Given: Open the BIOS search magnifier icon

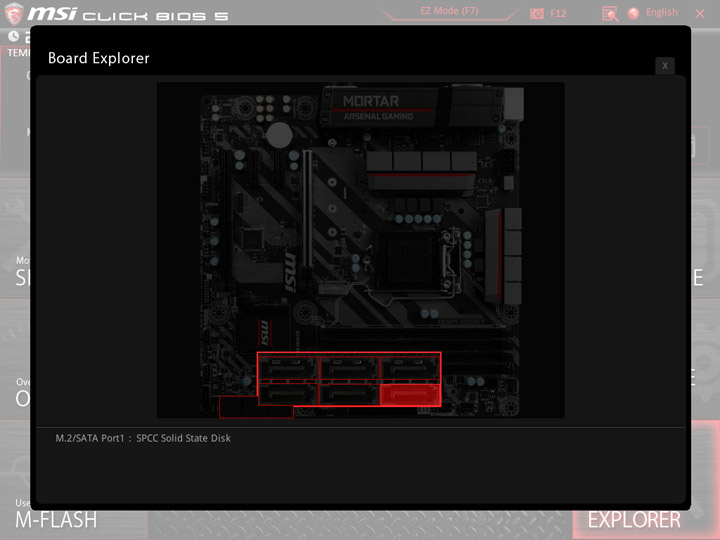Looking at the screenshot, I should pos(610,14).
